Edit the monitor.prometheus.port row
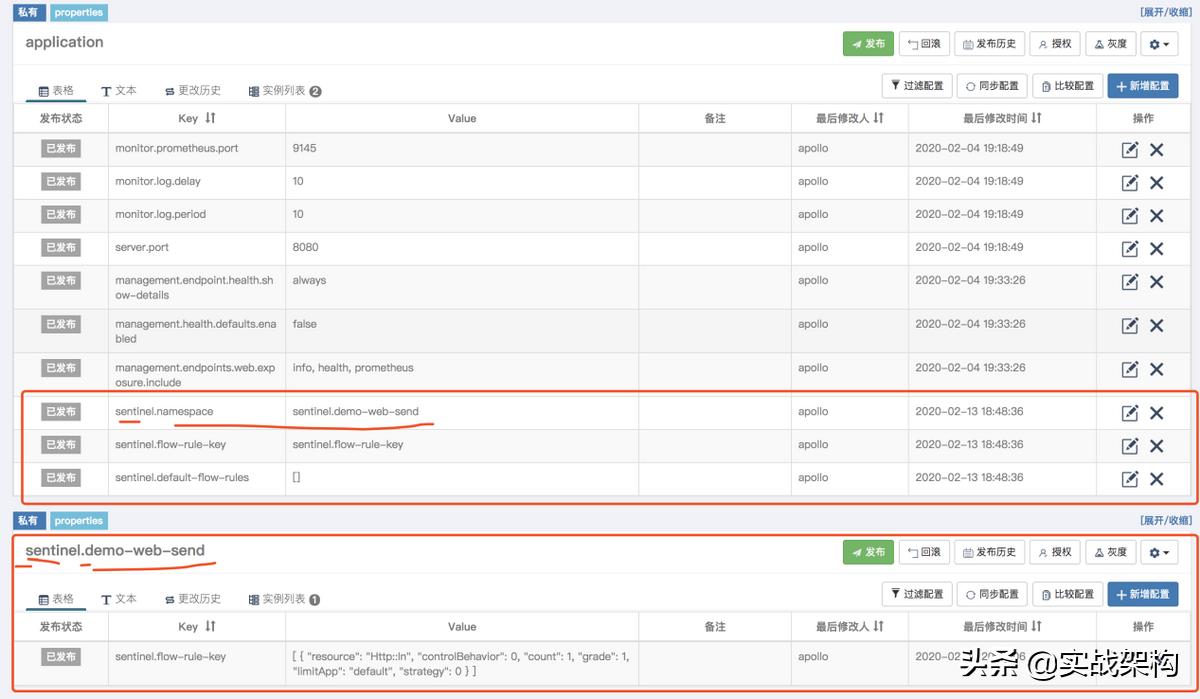This screenshot has height=699, width=1200. (1130, 150)
